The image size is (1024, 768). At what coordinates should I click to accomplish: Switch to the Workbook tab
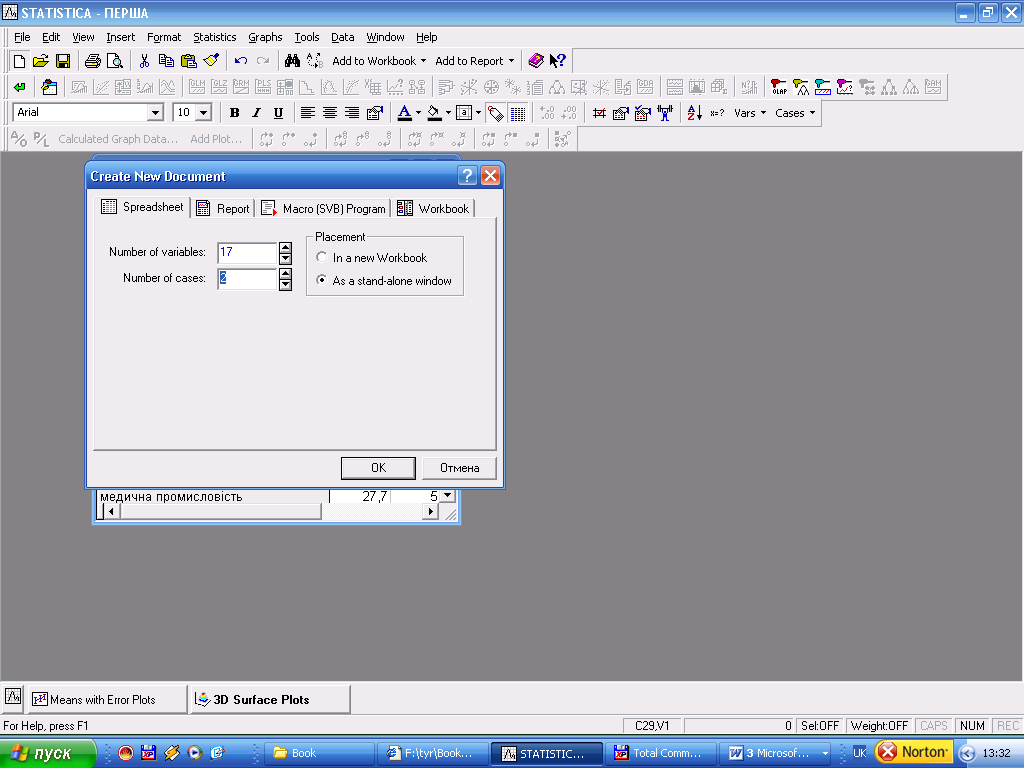click(x=434, y=208)
